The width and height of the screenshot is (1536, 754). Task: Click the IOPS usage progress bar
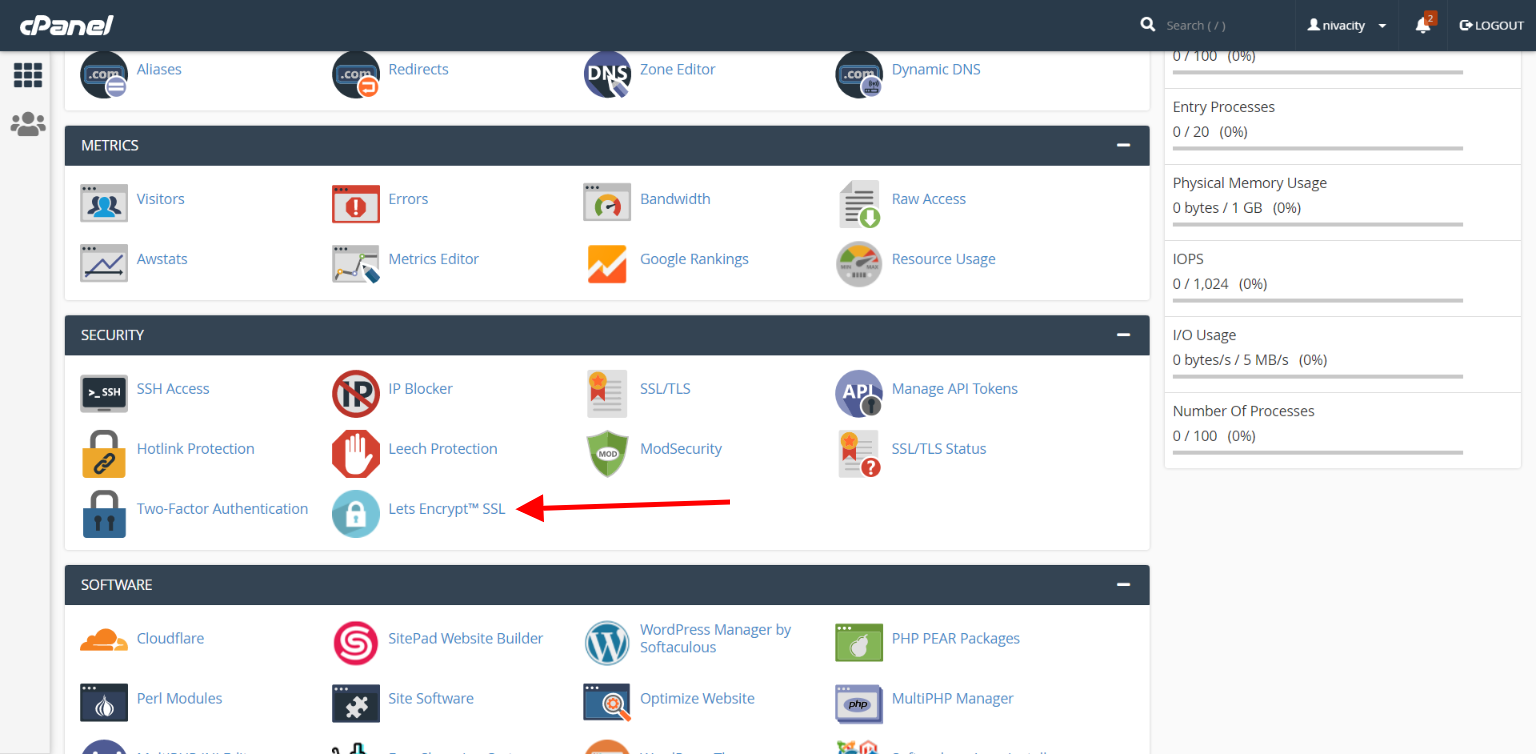(1316, 300)
